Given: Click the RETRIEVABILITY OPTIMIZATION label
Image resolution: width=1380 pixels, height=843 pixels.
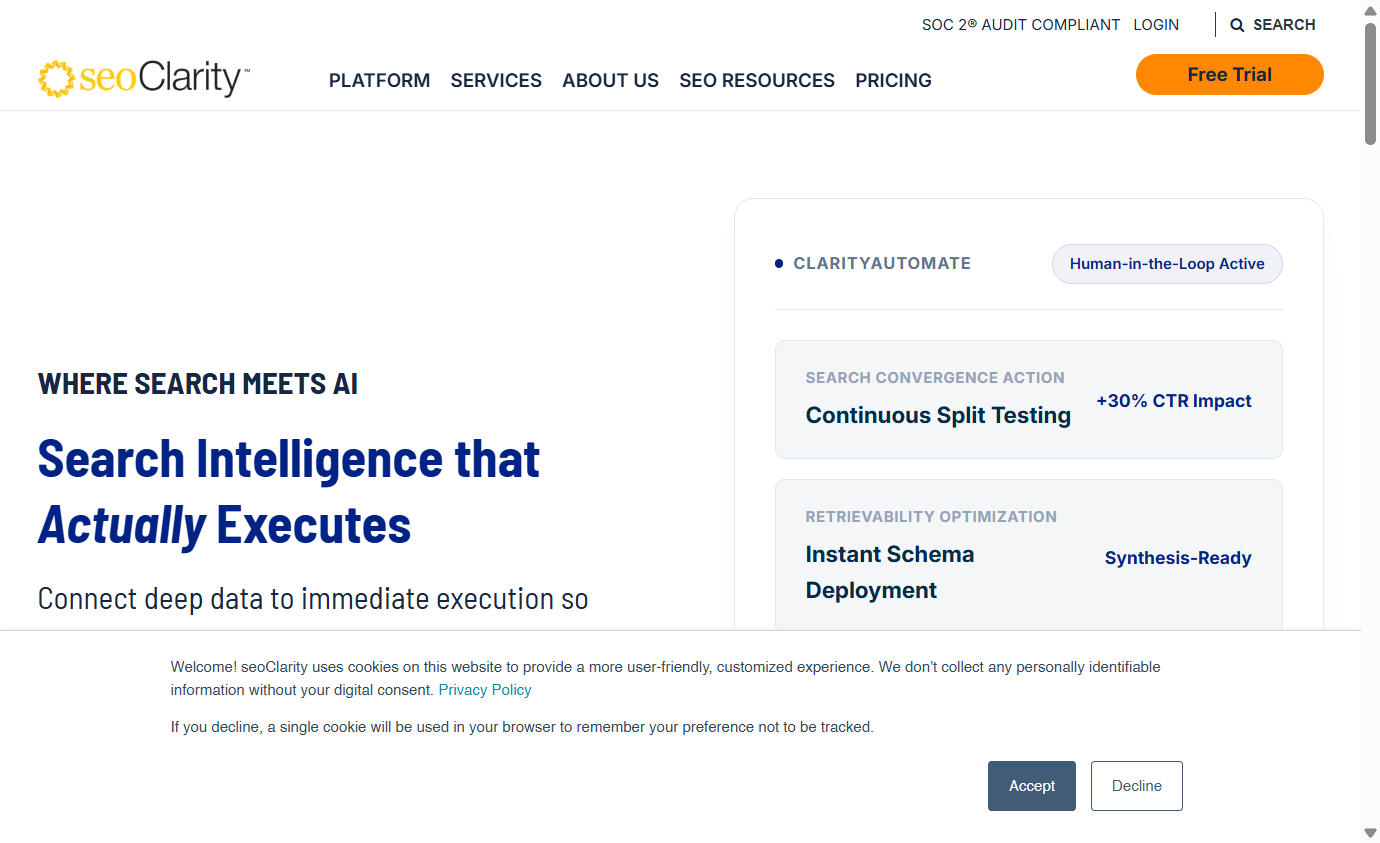Looking at the screenshot, I should [931, 517].
